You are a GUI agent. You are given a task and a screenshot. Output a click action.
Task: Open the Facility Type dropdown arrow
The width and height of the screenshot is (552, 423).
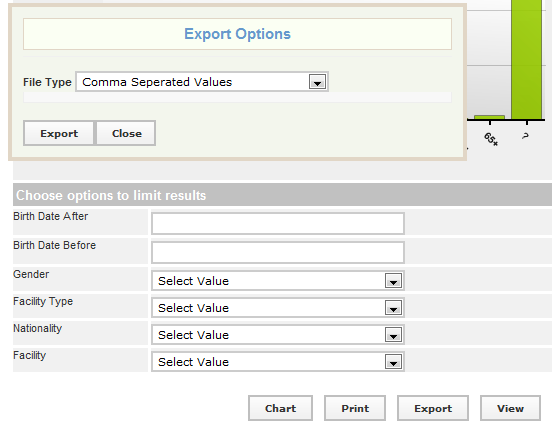point(393,308)
